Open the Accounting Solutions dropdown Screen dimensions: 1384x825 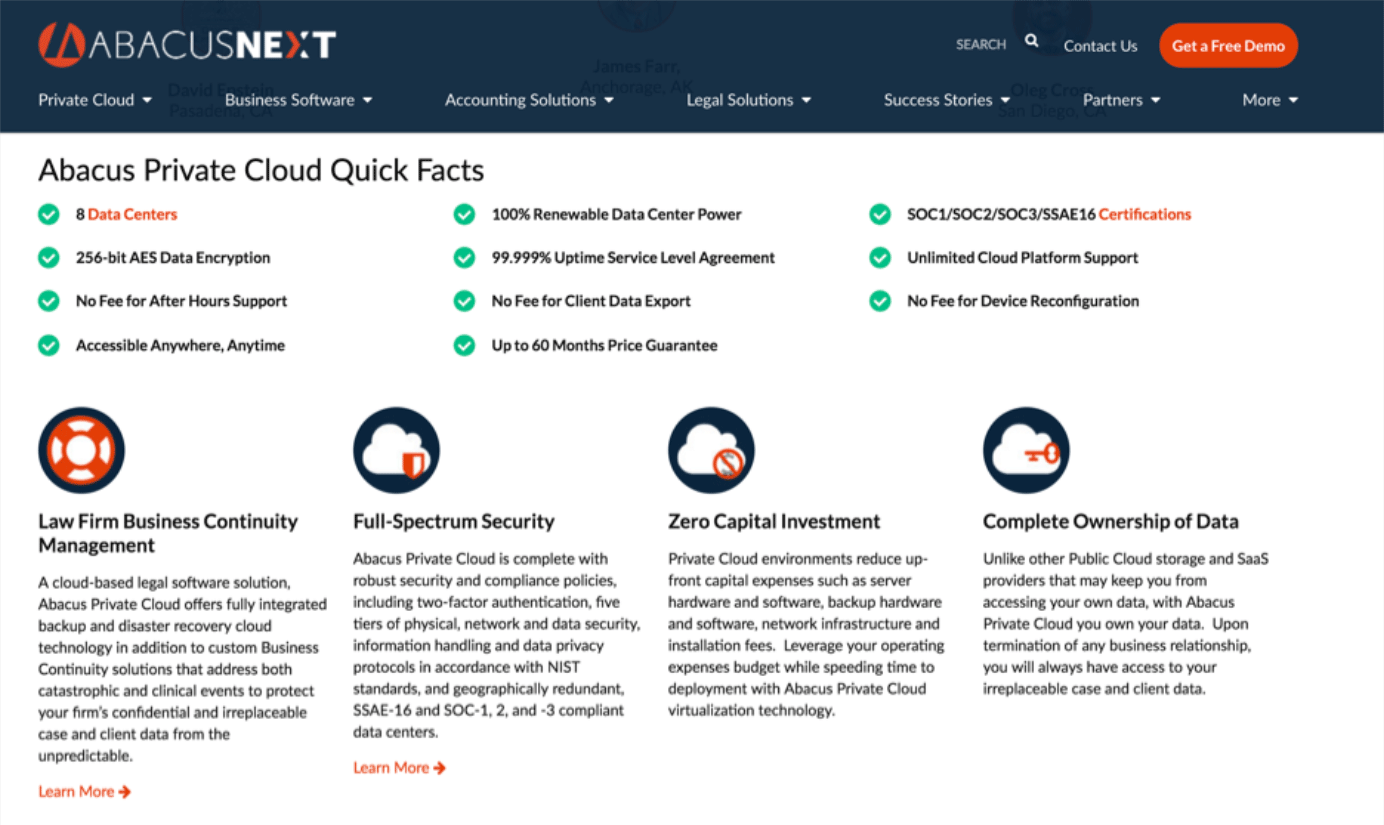[529, 100]
